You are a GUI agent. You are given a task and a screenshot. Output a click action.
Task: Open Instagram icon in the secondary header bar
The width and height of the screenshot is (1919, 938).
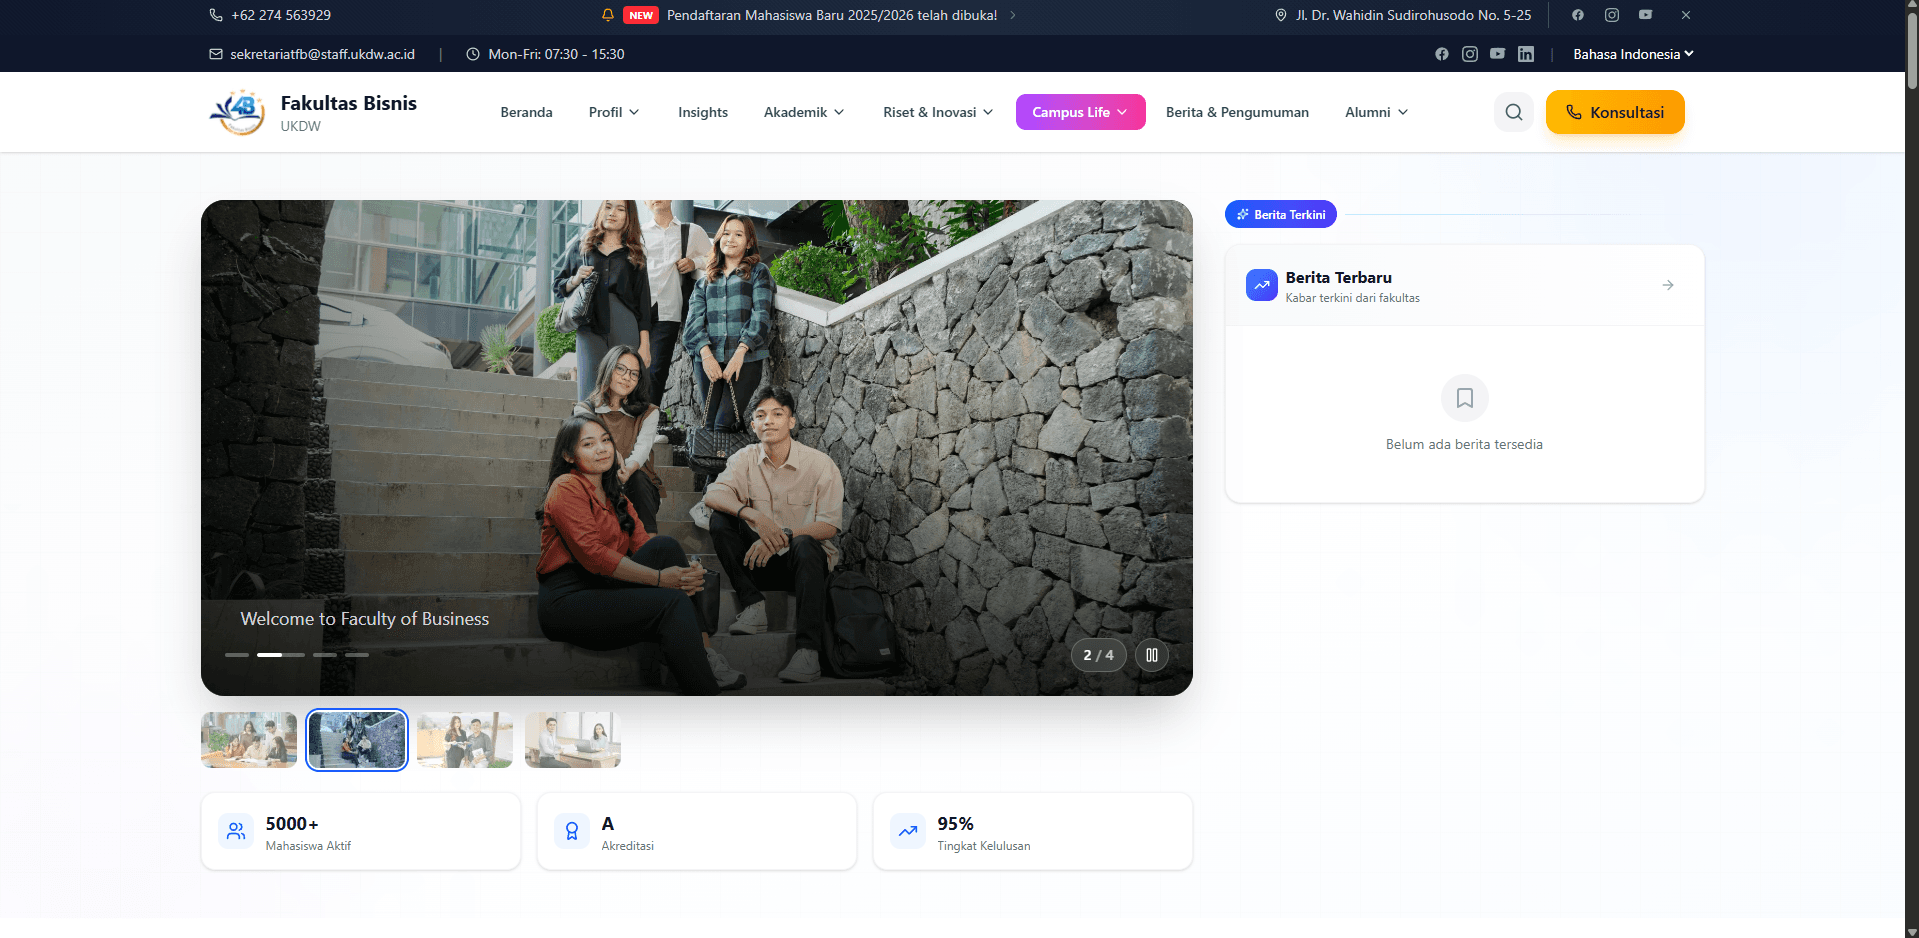click(1469, 54)
